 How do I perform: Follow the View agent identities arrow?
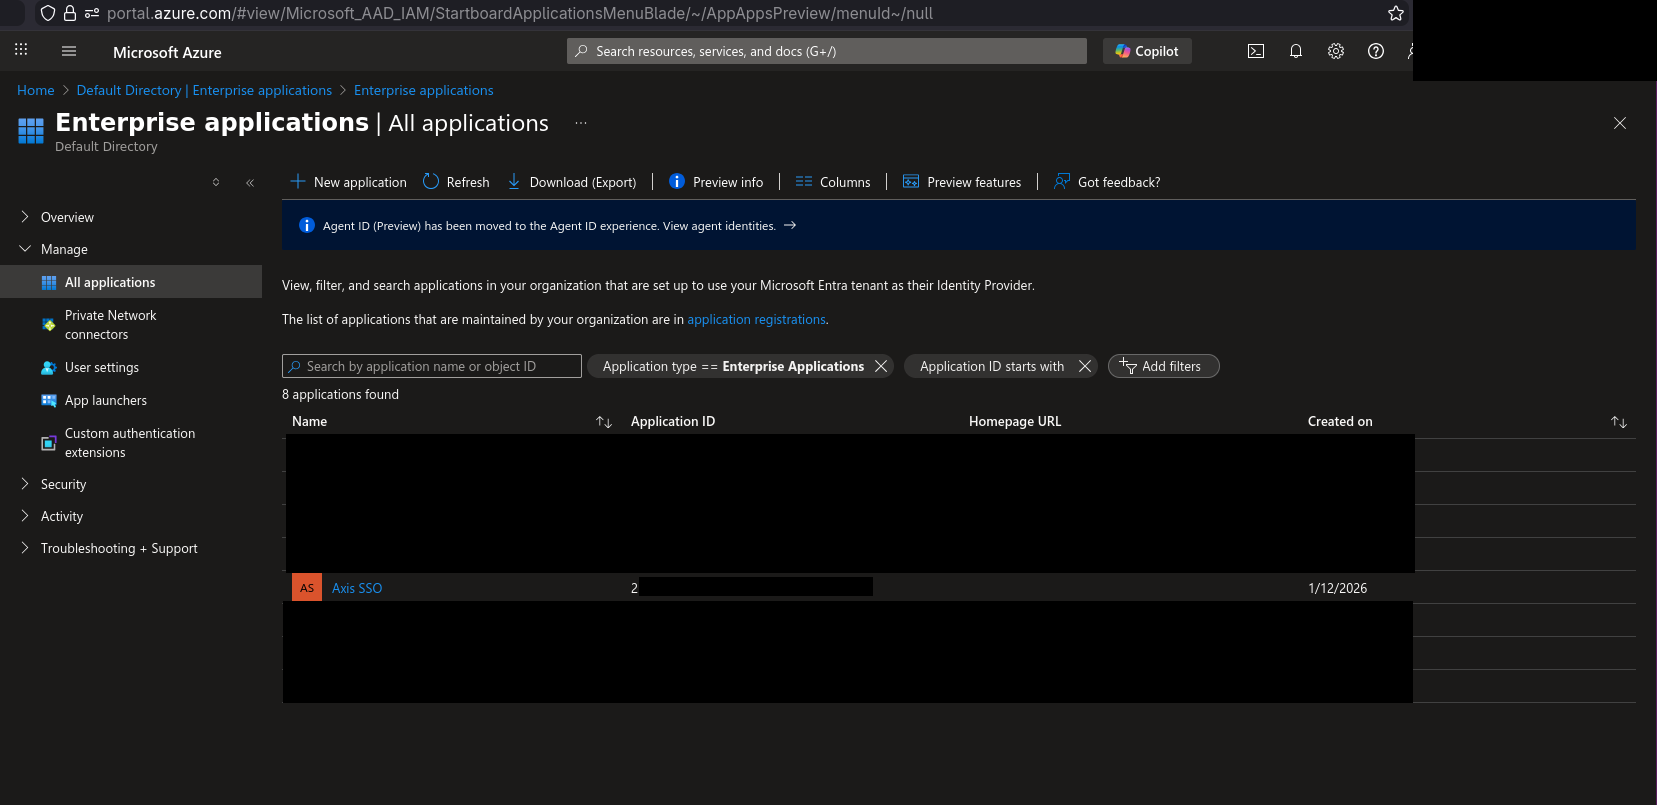[790, 226]
